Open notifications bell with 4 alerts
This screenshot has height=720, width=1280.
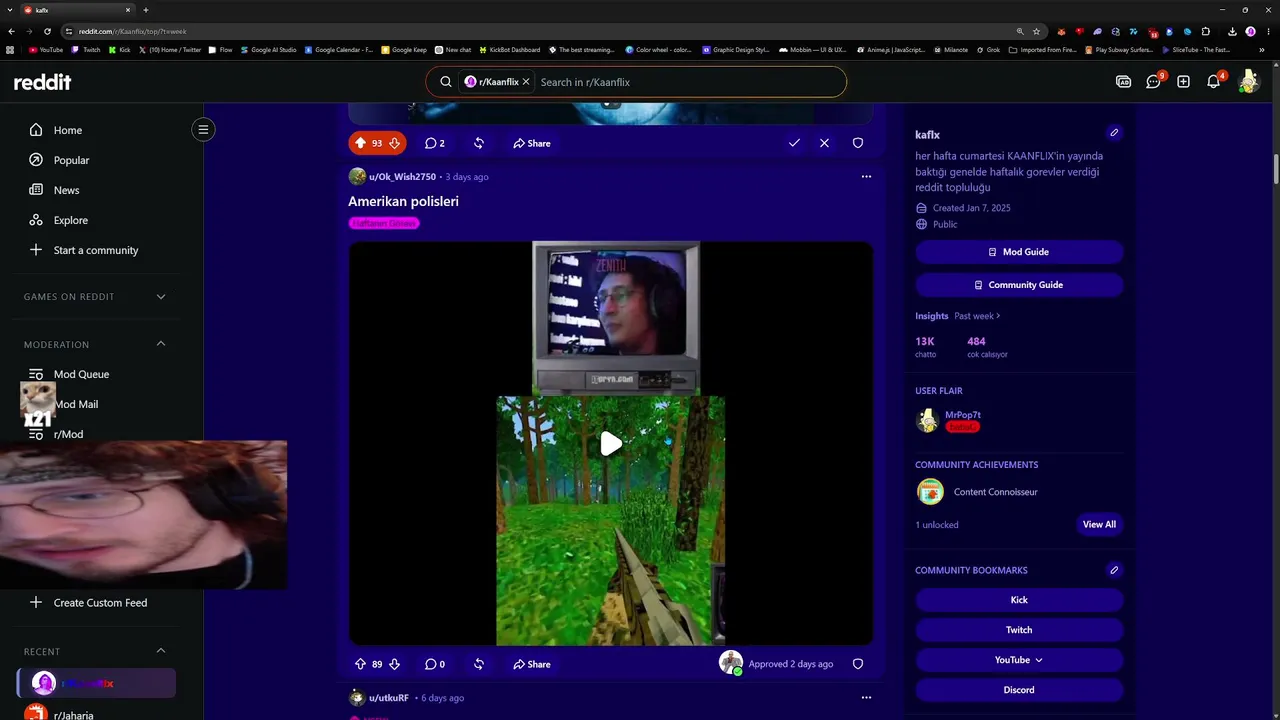[1214, 82]
